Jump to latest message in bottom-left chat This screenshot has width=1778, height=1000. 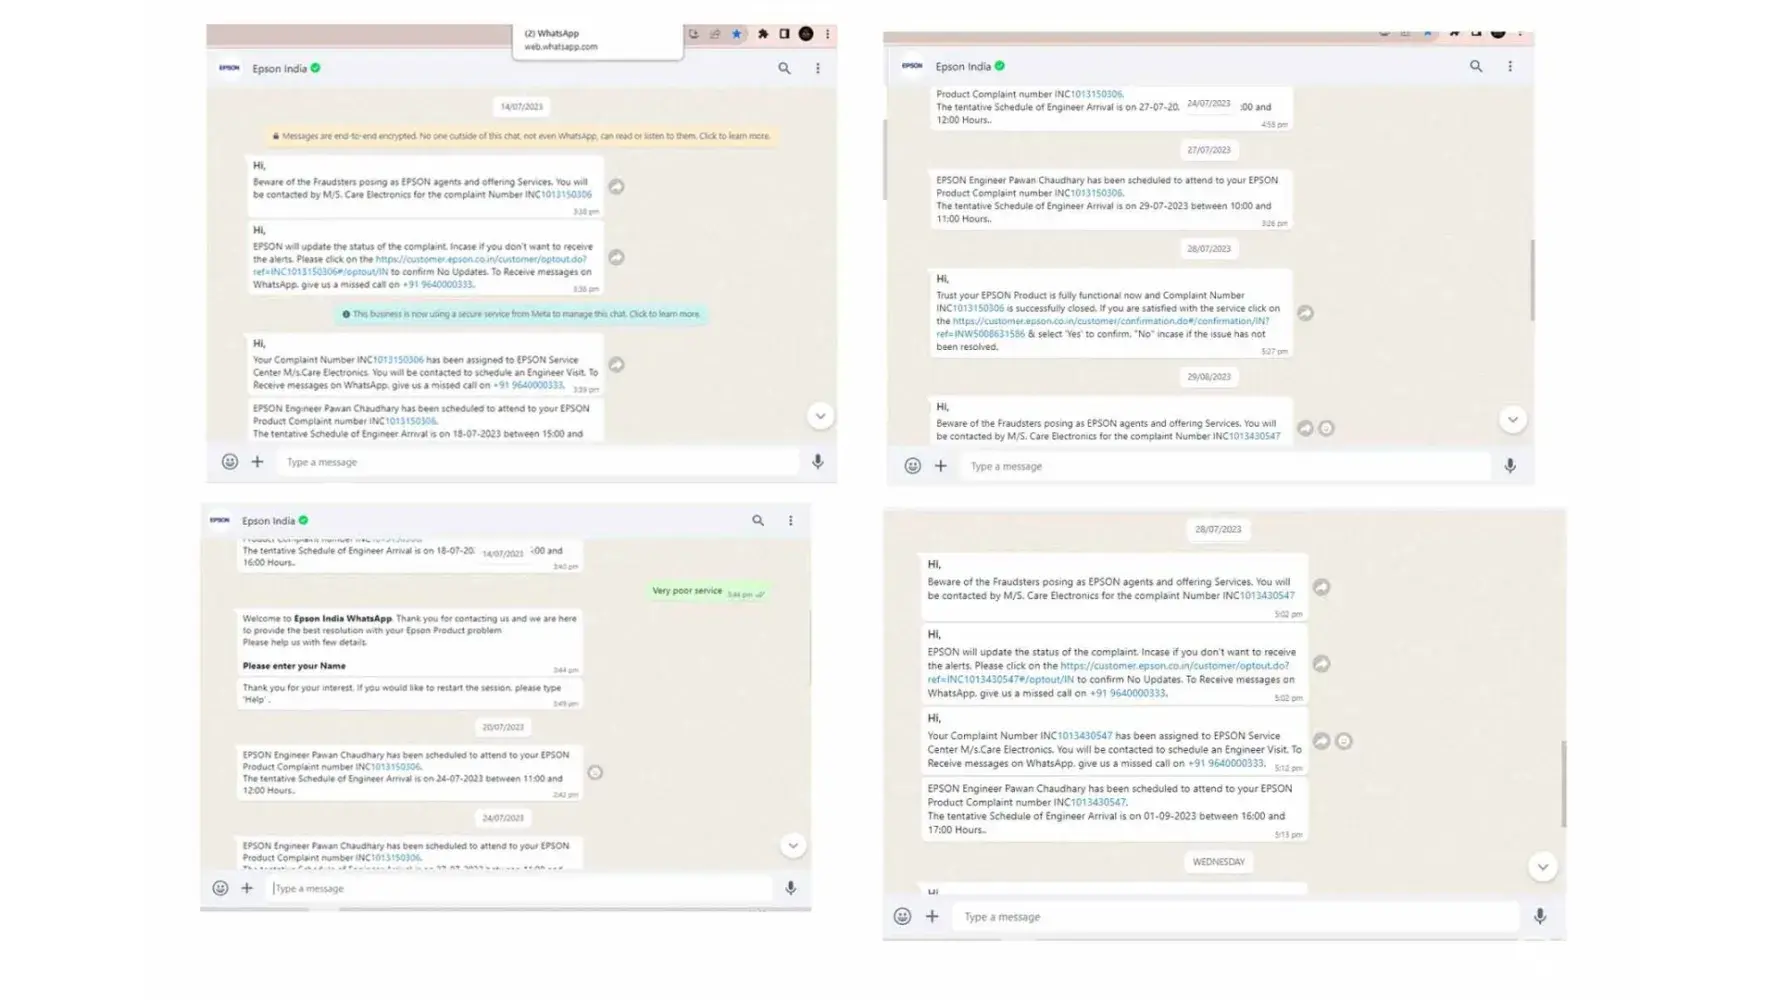[793, 846]
